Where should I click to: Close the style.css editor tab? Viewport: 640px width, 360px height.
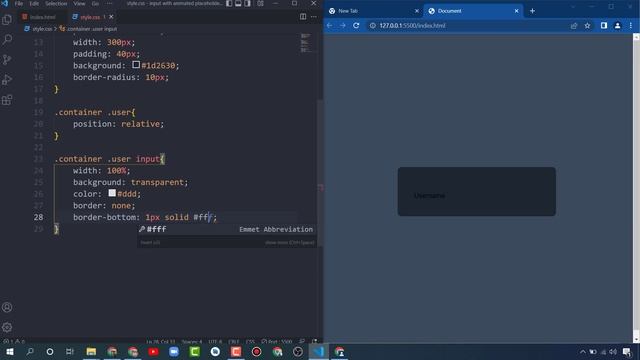point(111,17)
